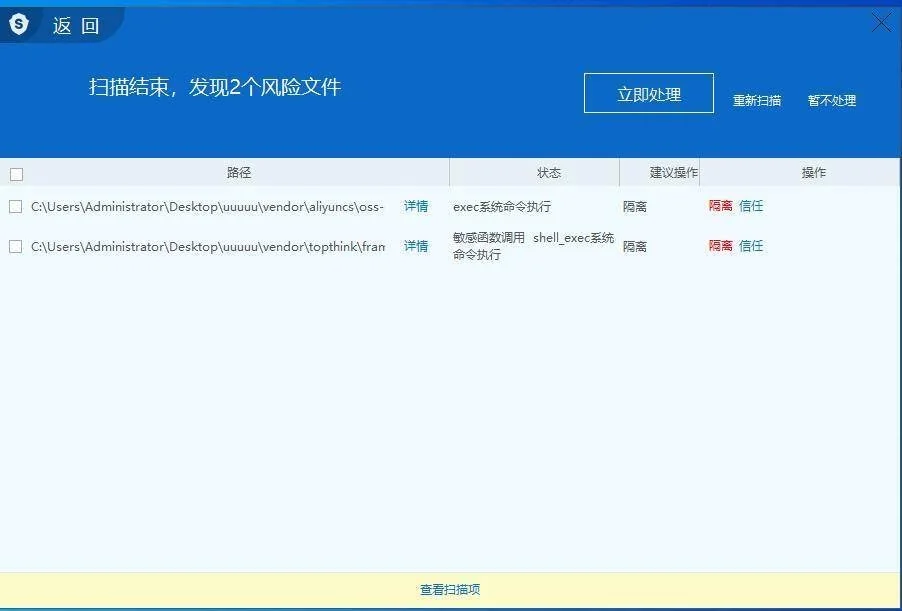Select the 操作 column header
This screenshot has height=611, width=902.
(x=813, y=173)
